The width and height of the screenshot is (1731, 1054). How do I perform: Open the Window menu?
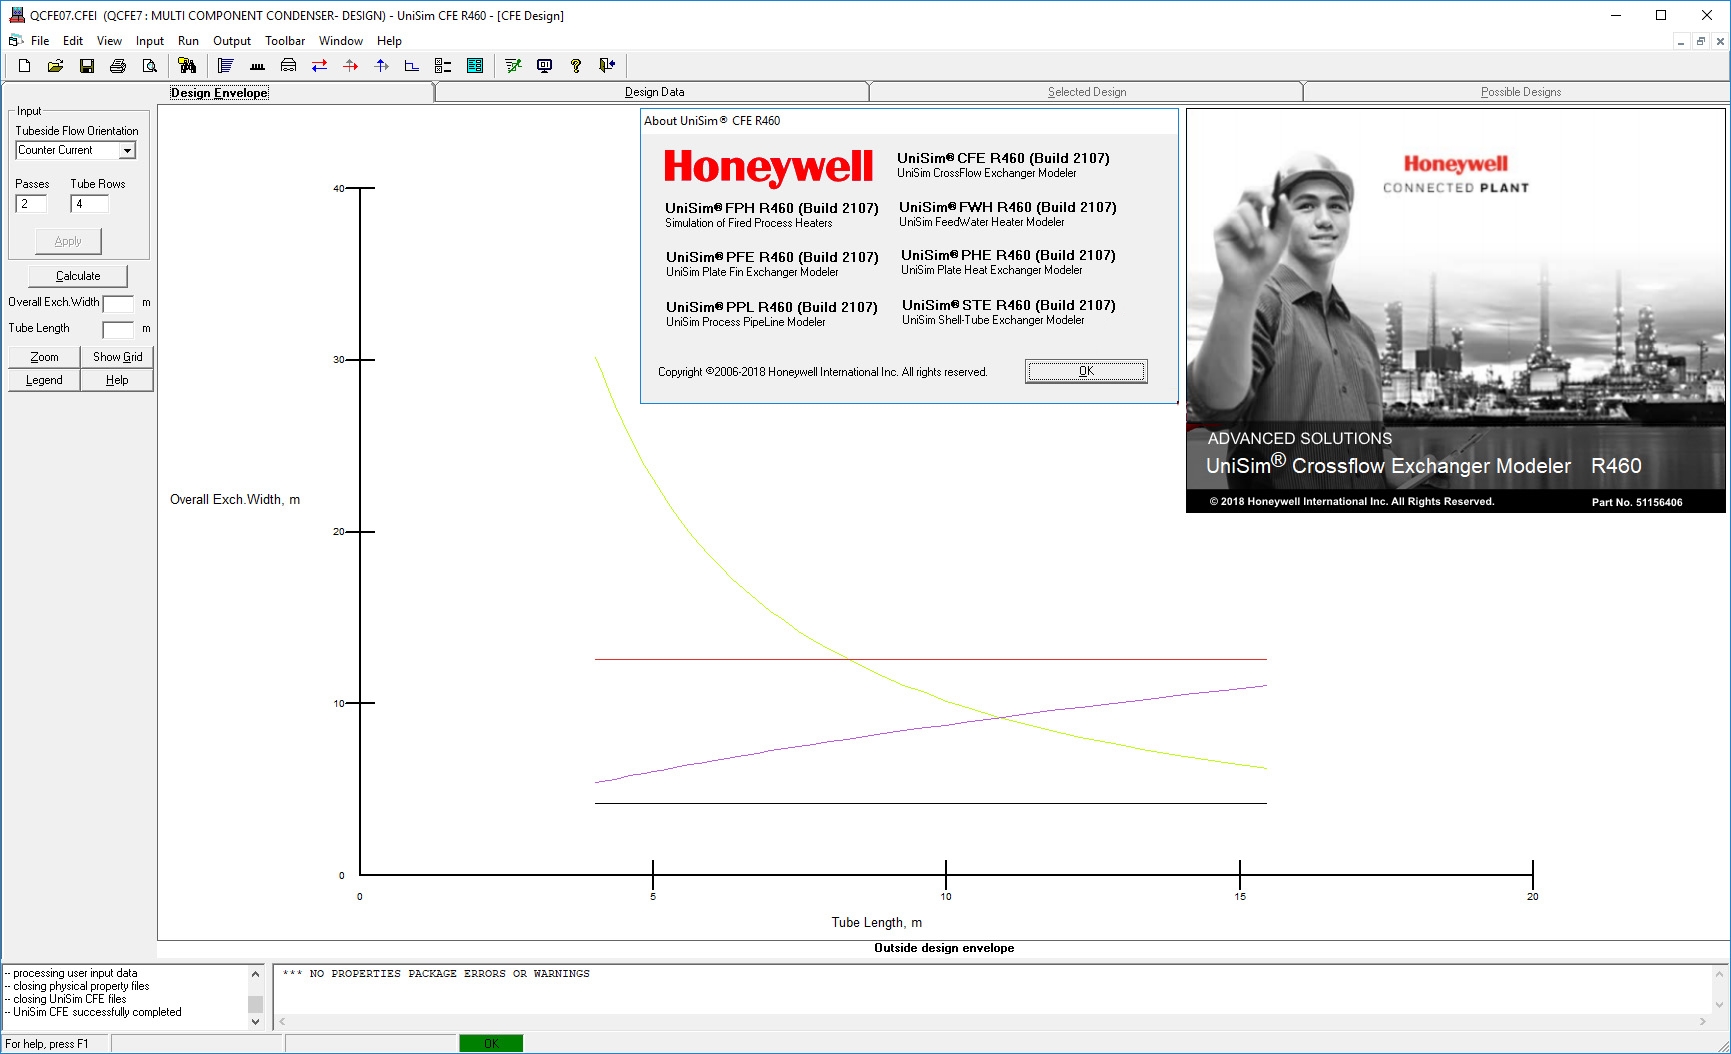pos(341,41)
